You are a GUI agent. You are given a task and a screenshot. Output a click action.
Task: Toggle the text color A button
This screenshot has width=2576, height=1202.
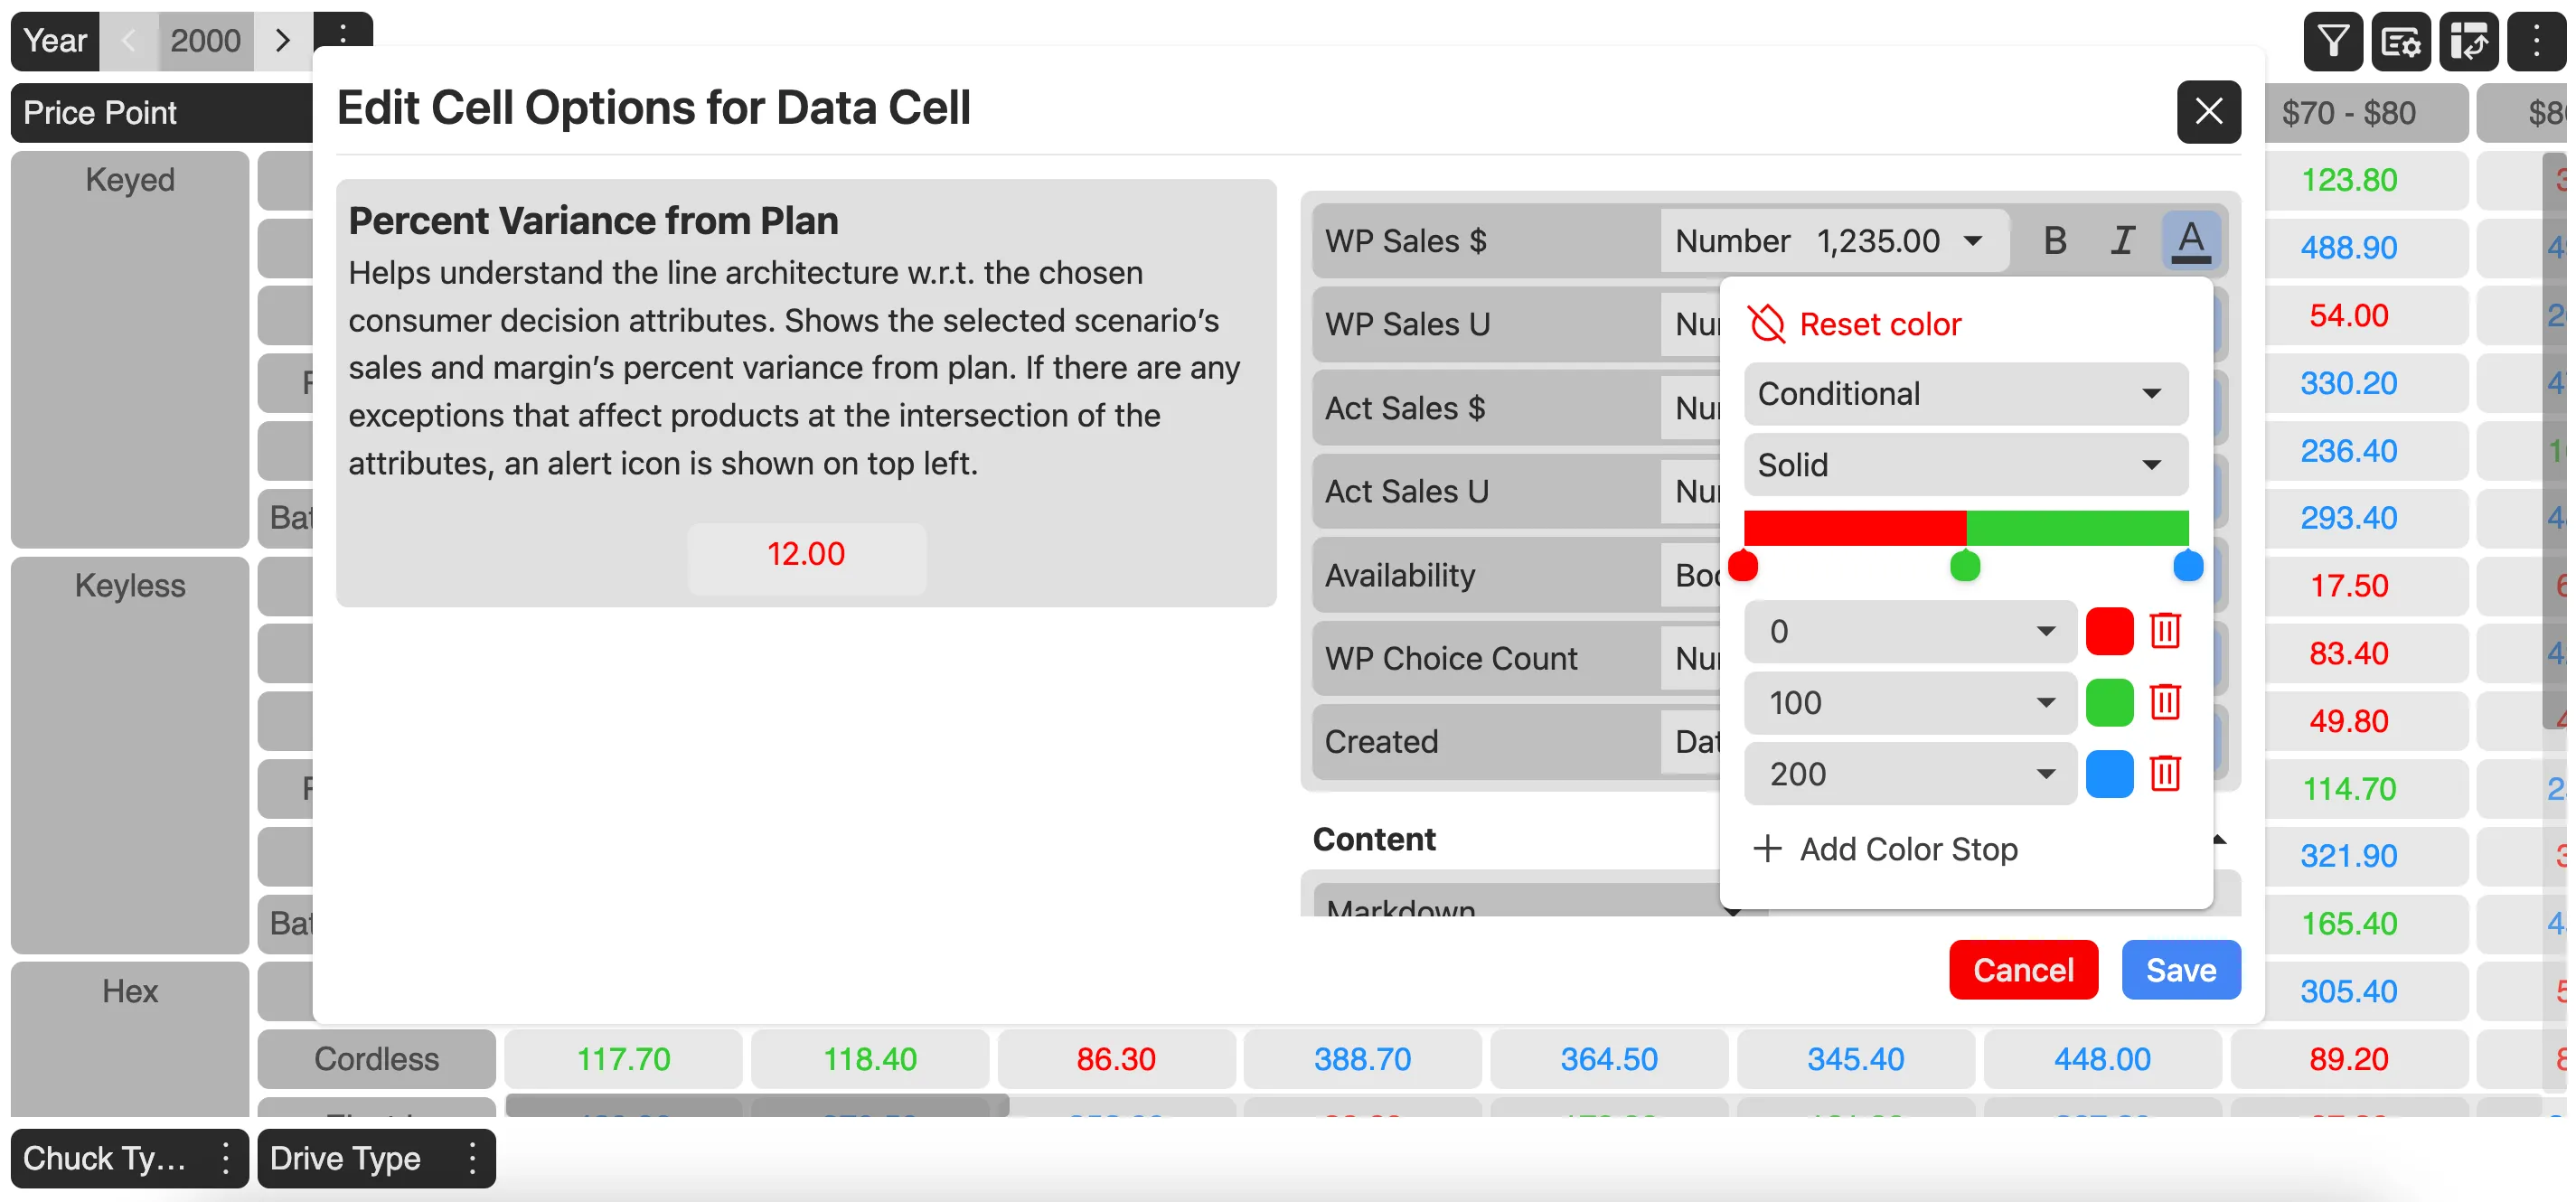click(2191, 240)
